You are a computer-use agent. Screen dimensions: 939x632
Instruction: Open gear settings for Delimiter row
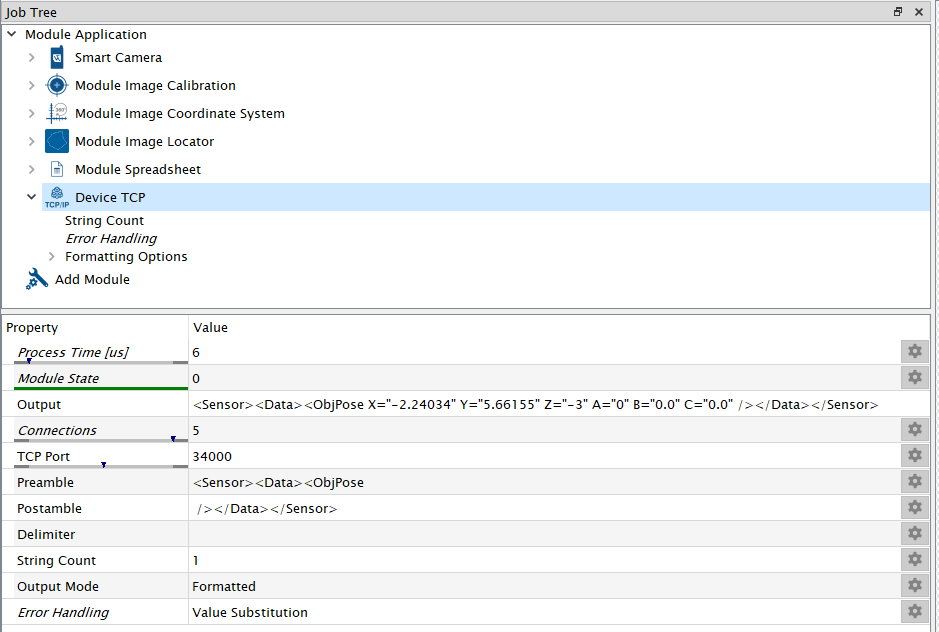914,533
